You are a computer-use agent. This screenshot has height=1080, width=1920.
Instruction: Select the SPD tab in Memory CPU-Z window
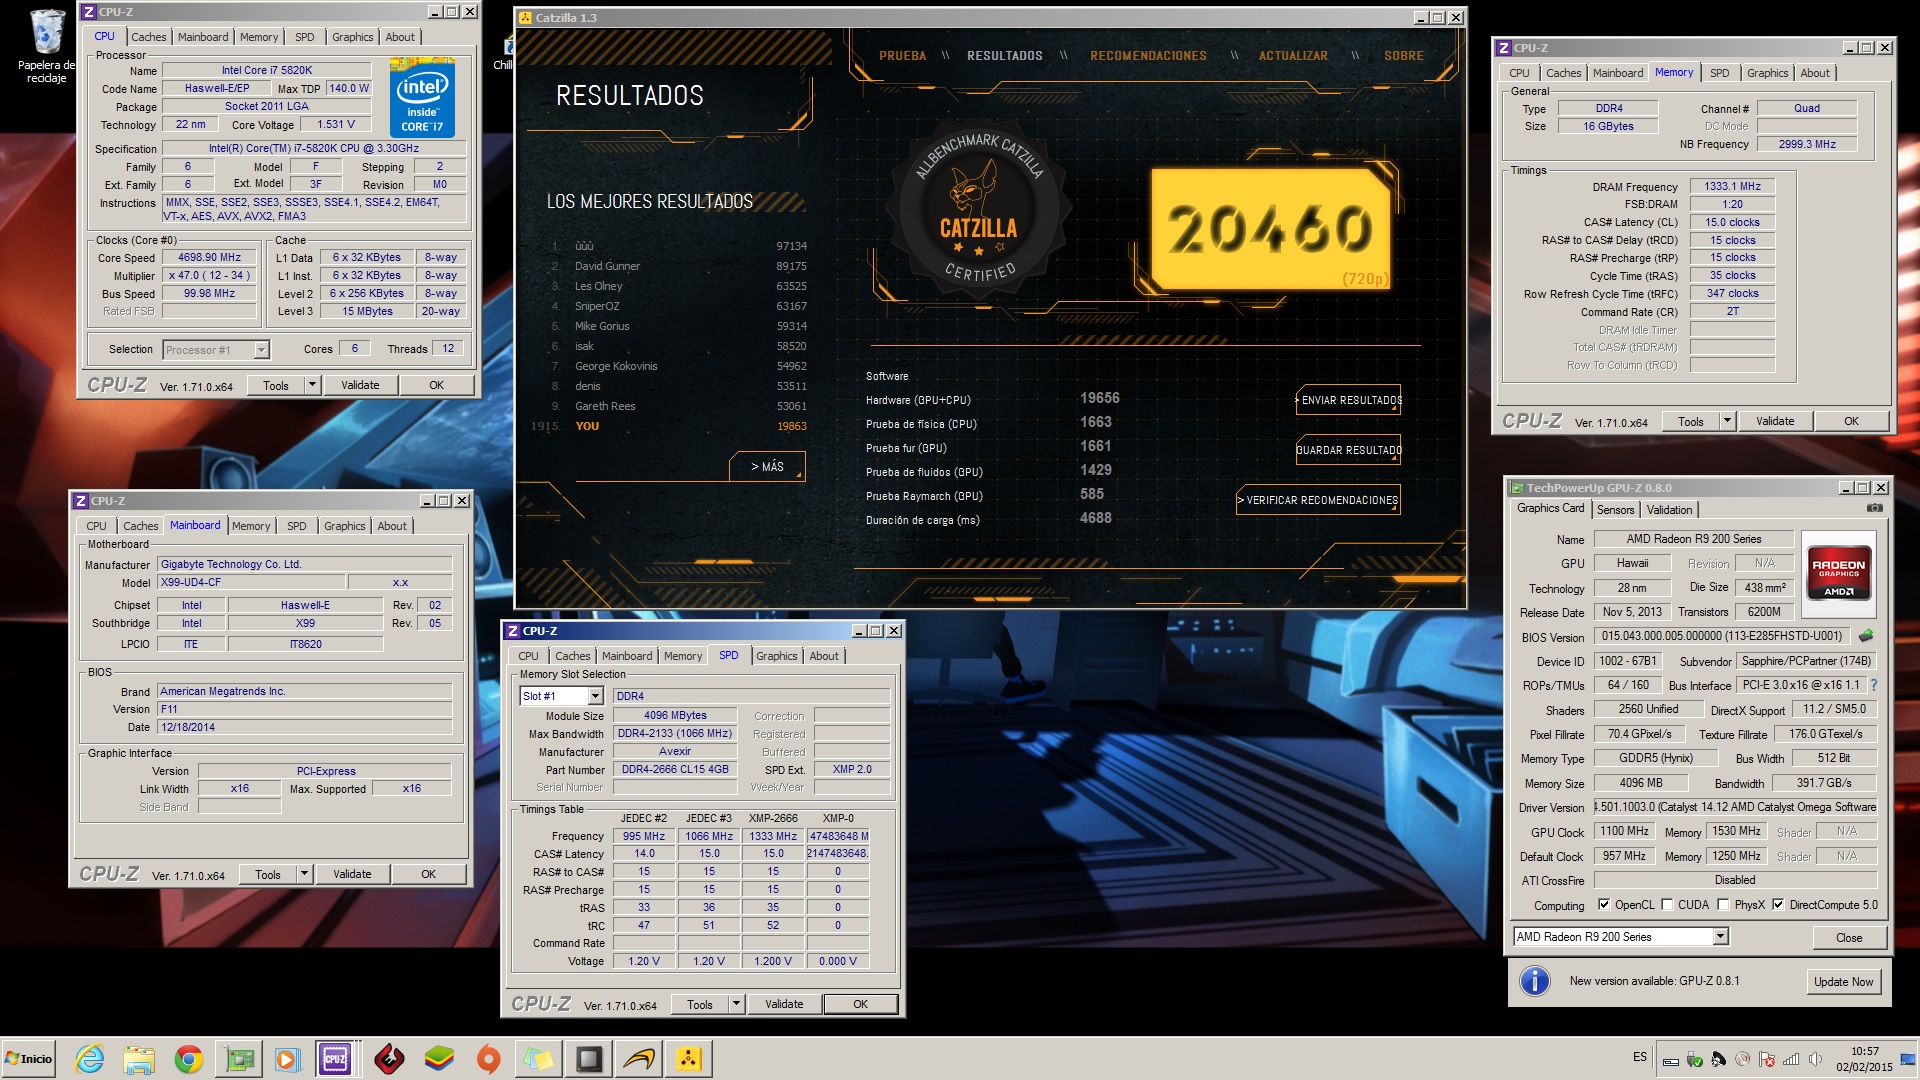[1719, 73]
